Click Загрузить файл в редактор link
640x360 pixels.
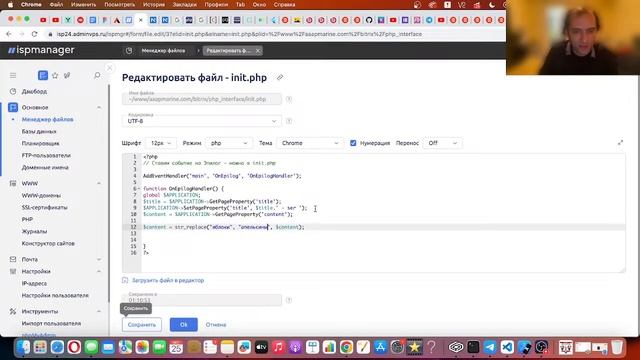(168, 280)
